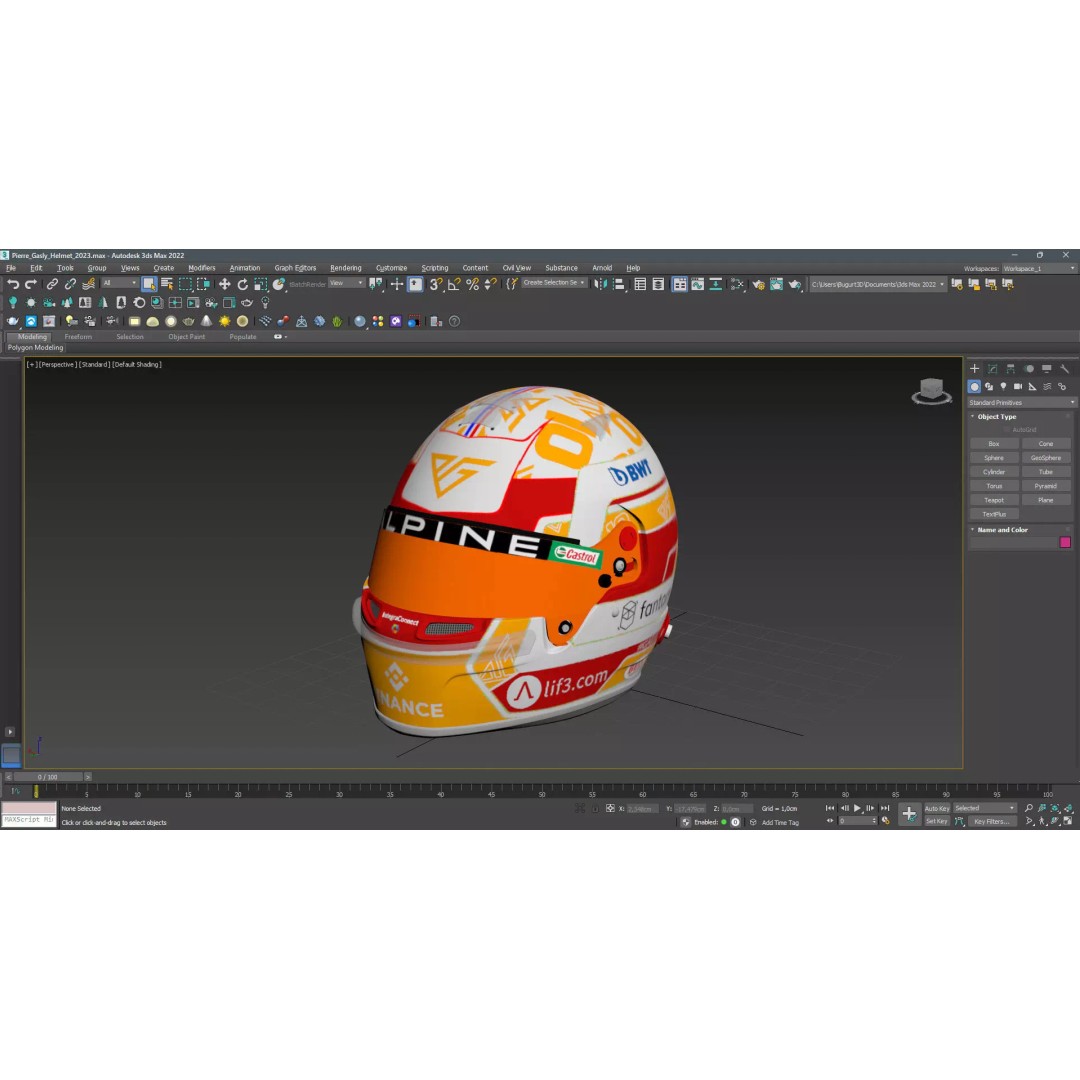Enable the Auto Key animation mode
Screen dimensions: 1080x1080
pyautogui.click(x=937, y=808)
